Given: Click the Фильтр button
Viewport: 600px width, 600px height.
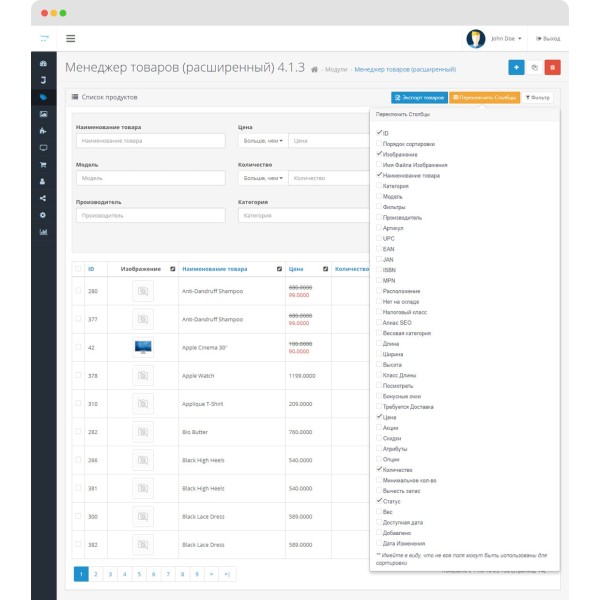Looking at the screenshot, I should pyautogui.click(x=538, y=98).
